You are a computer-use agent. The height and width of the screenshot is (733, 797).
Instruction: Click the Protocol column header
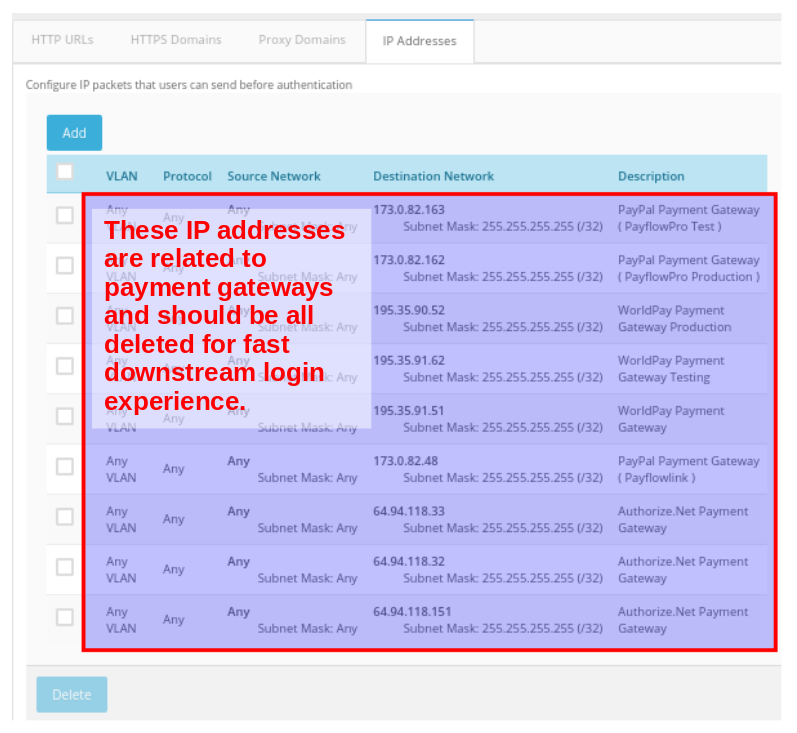pyautogui.click(x=187, y=176)
